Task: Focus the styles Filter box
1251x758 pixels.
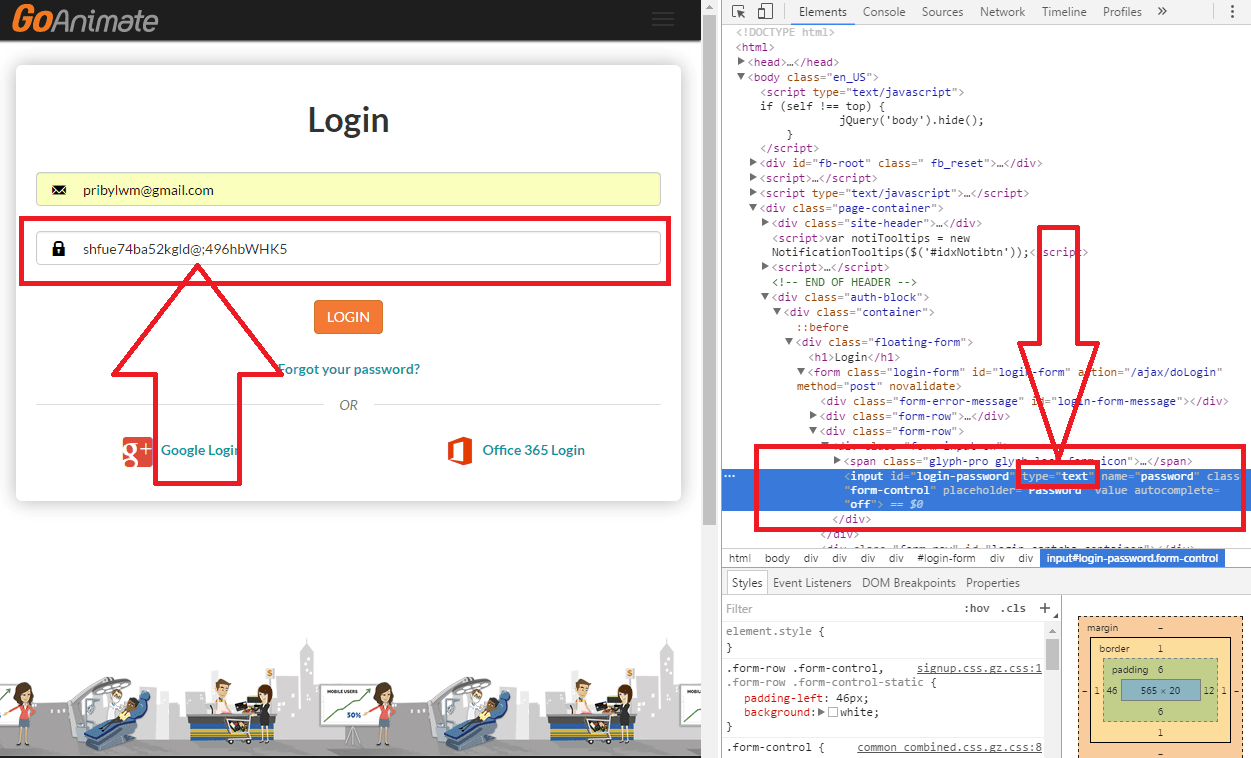Action: tap(840, 608)
